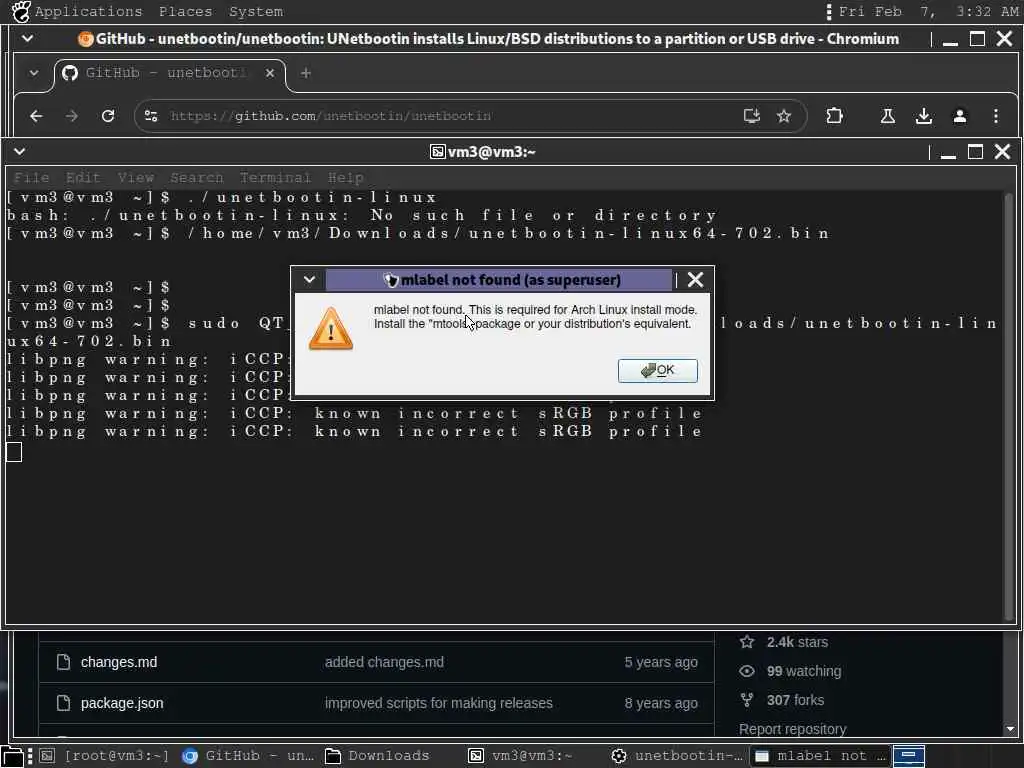This screenshot has height=768, width=1024.
Task: Click the file icon beside package.json
Action: (x=63, y=703)
